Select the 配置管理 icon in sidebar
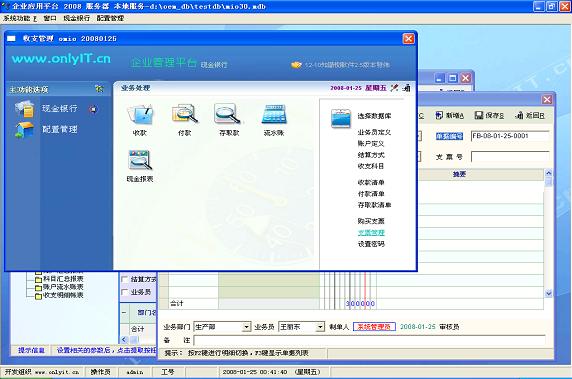This screenshot has height=379, width=572. (24, 130)
